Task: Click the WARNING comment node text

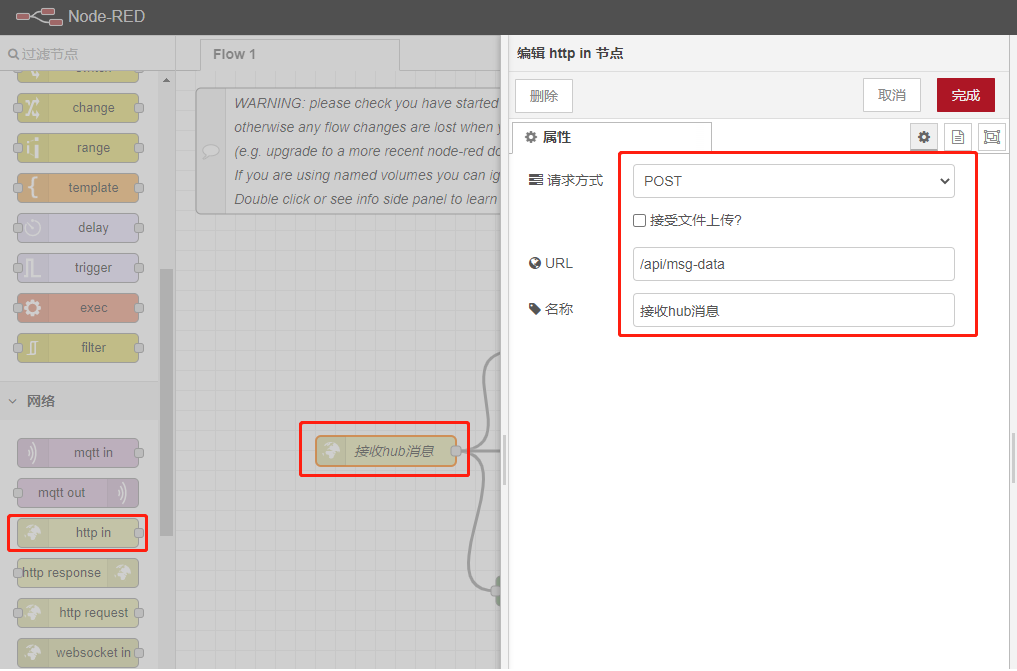Action: click(366, 151)
